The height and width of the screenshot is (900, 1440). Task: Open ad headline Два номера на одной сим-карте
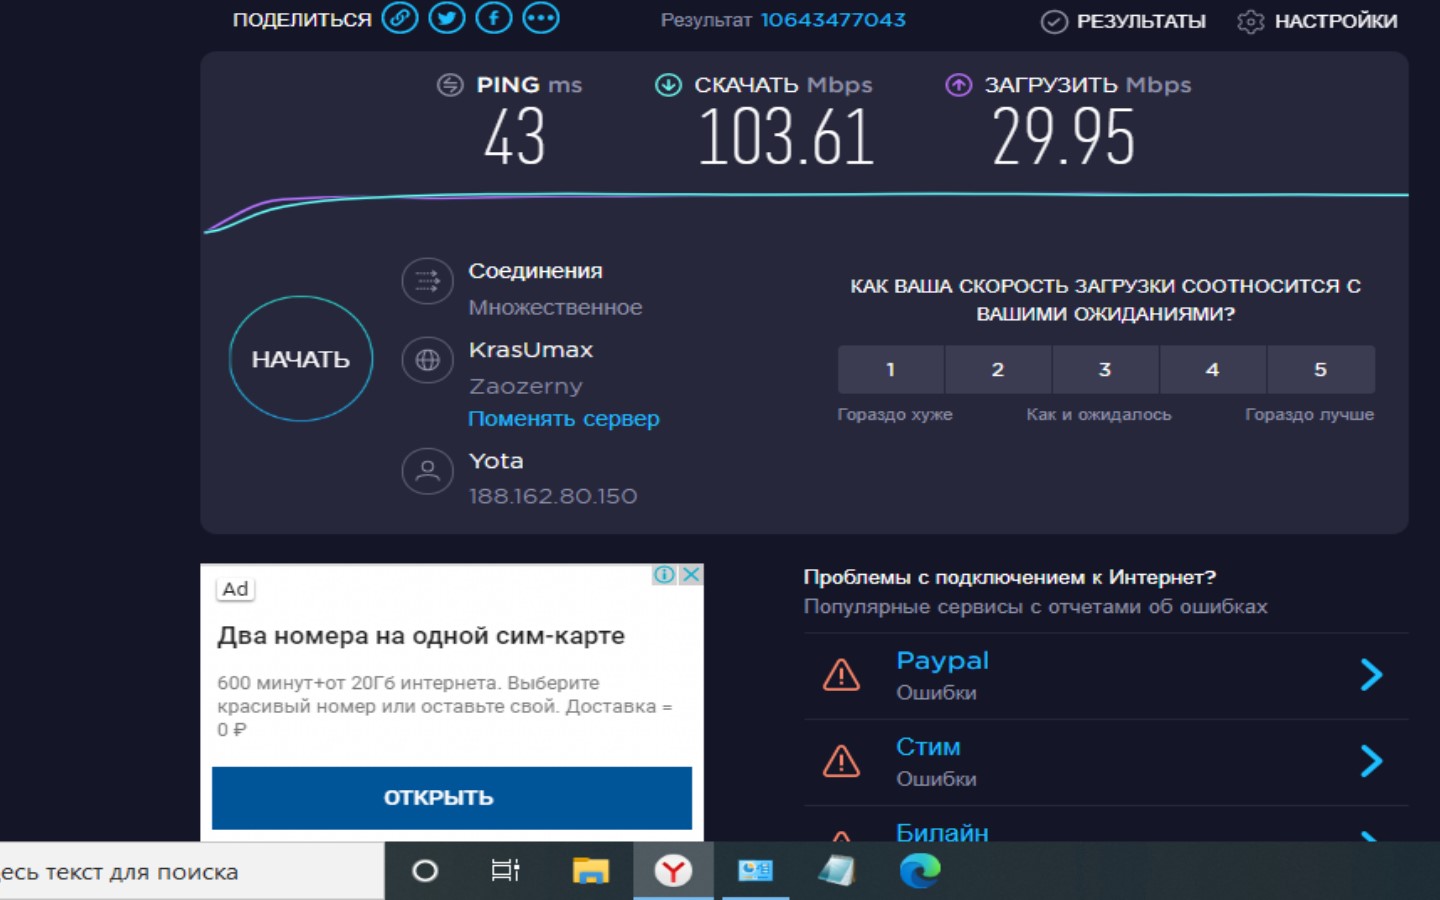421,636
